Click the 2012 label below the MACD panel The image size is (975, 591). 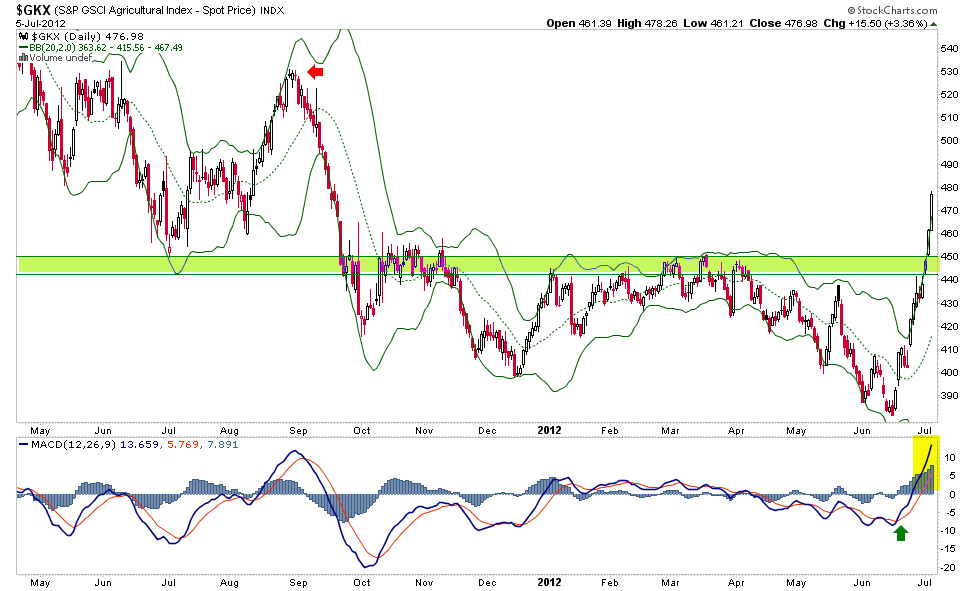point(550,583)
